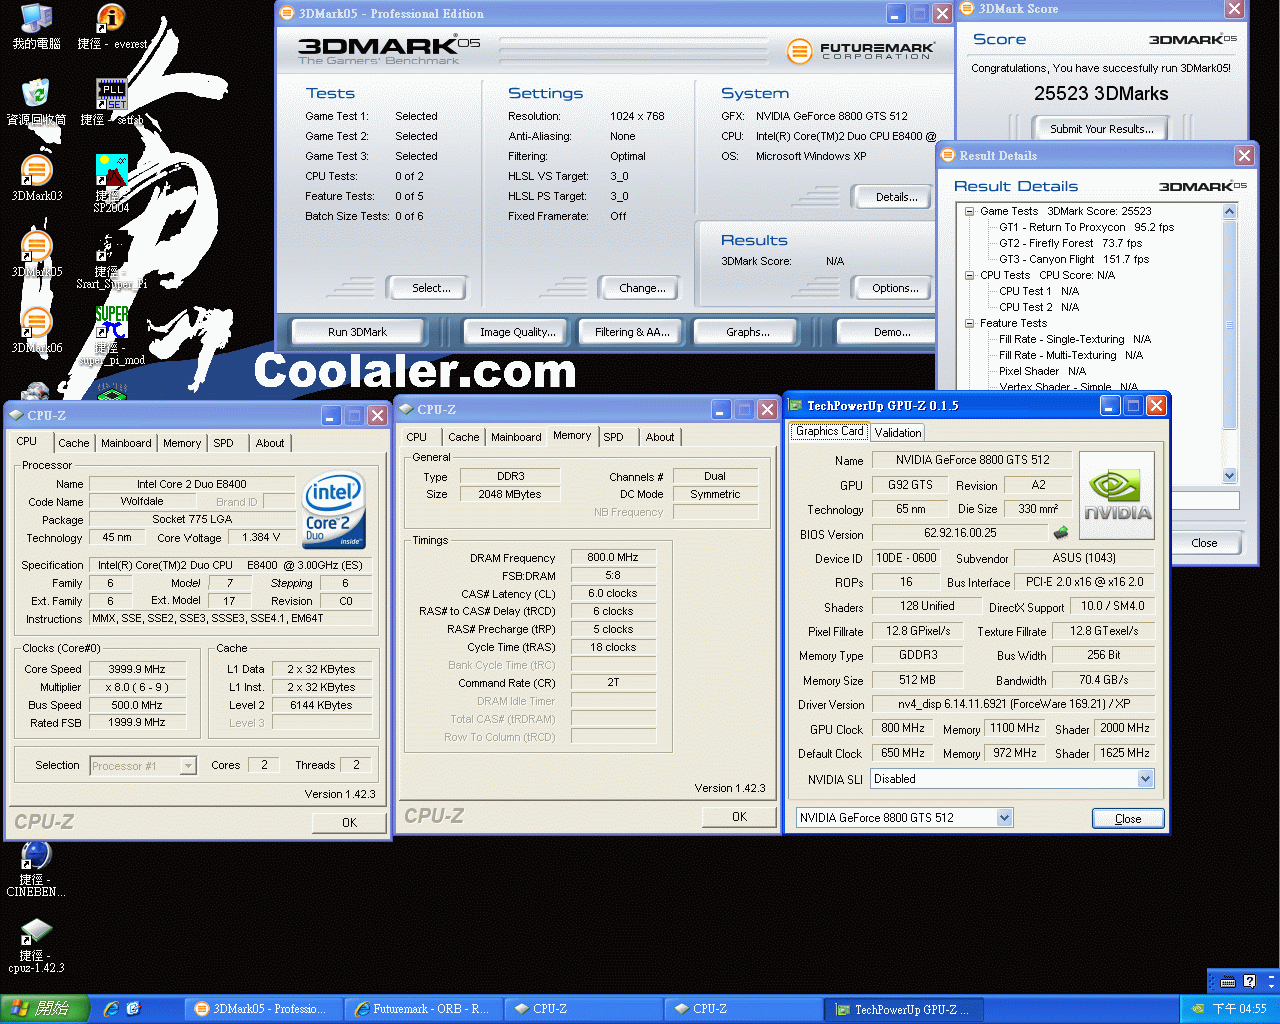Select GT1 - Return To Proxycon result row
Screen dimensions: 1280x1024
(x=1086, y=227)
